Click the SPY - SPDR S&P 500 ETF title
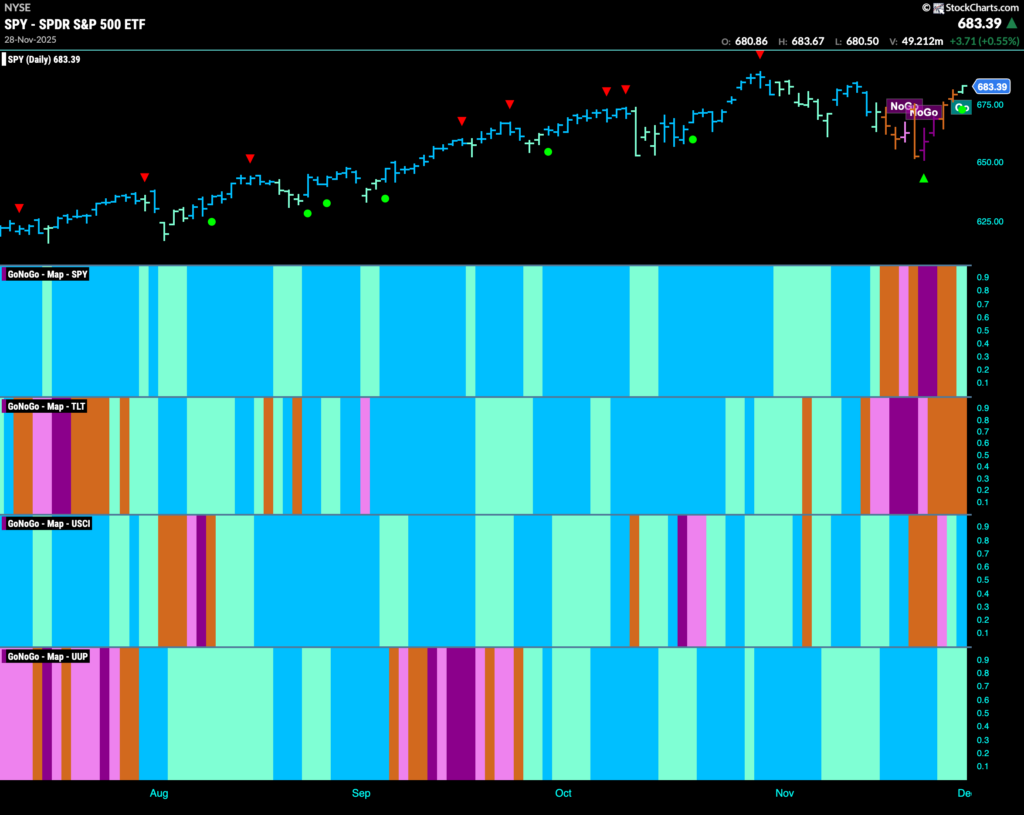1024x815 pixels. [75, 24]
